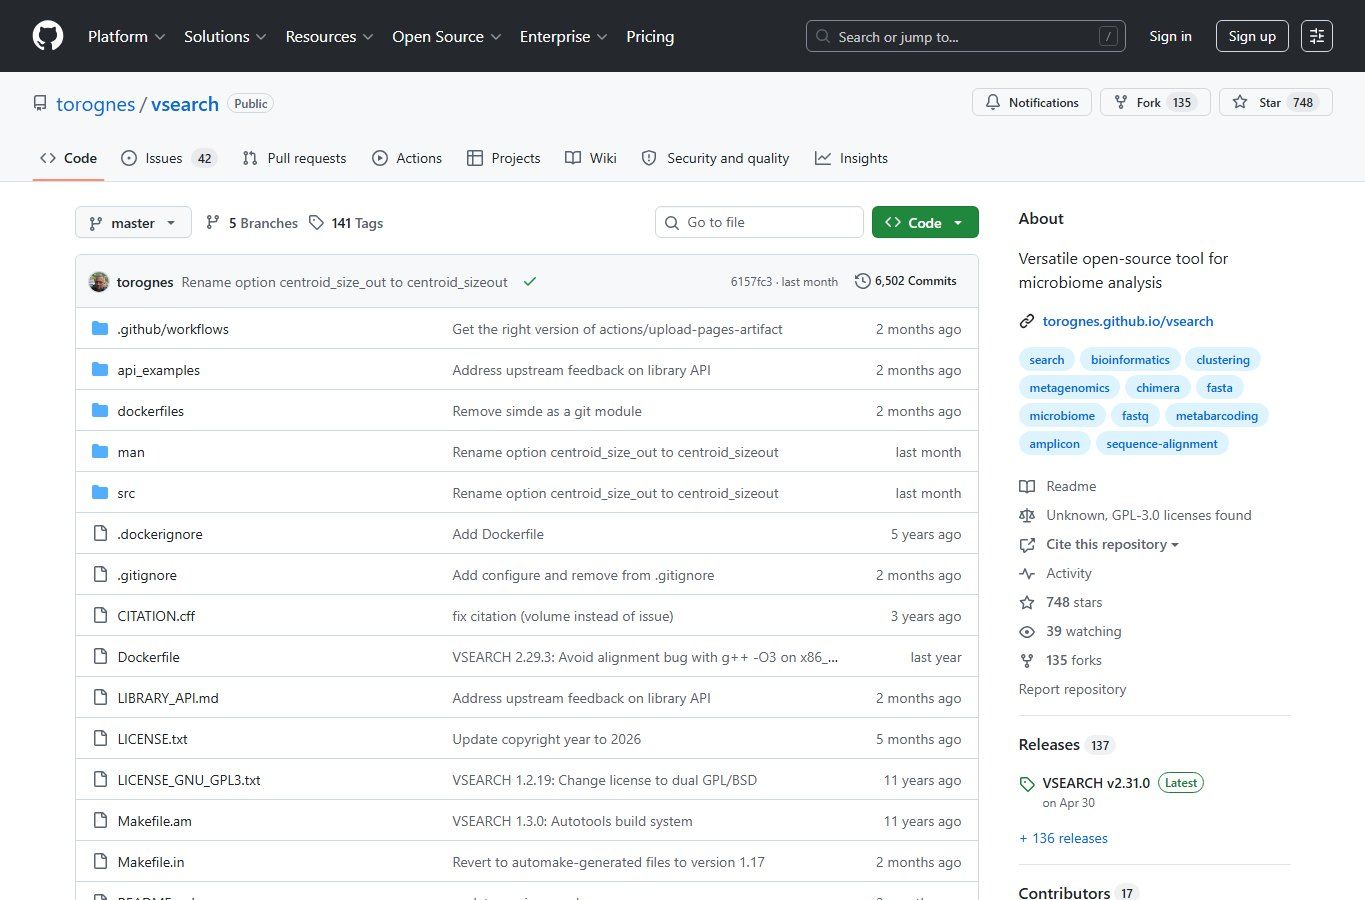
Task: Open commit 6157fc3 hash link
Action: point(751,282)
